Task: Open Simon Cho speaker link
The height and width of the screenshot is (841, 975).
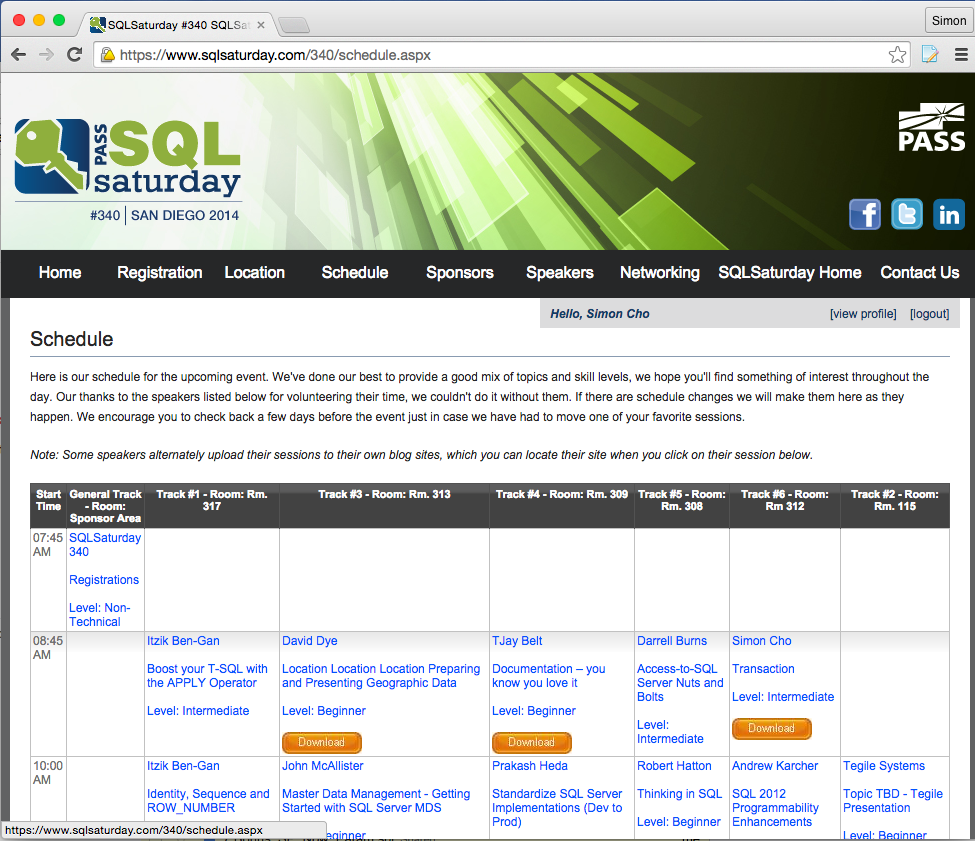Action: point(761,641)
